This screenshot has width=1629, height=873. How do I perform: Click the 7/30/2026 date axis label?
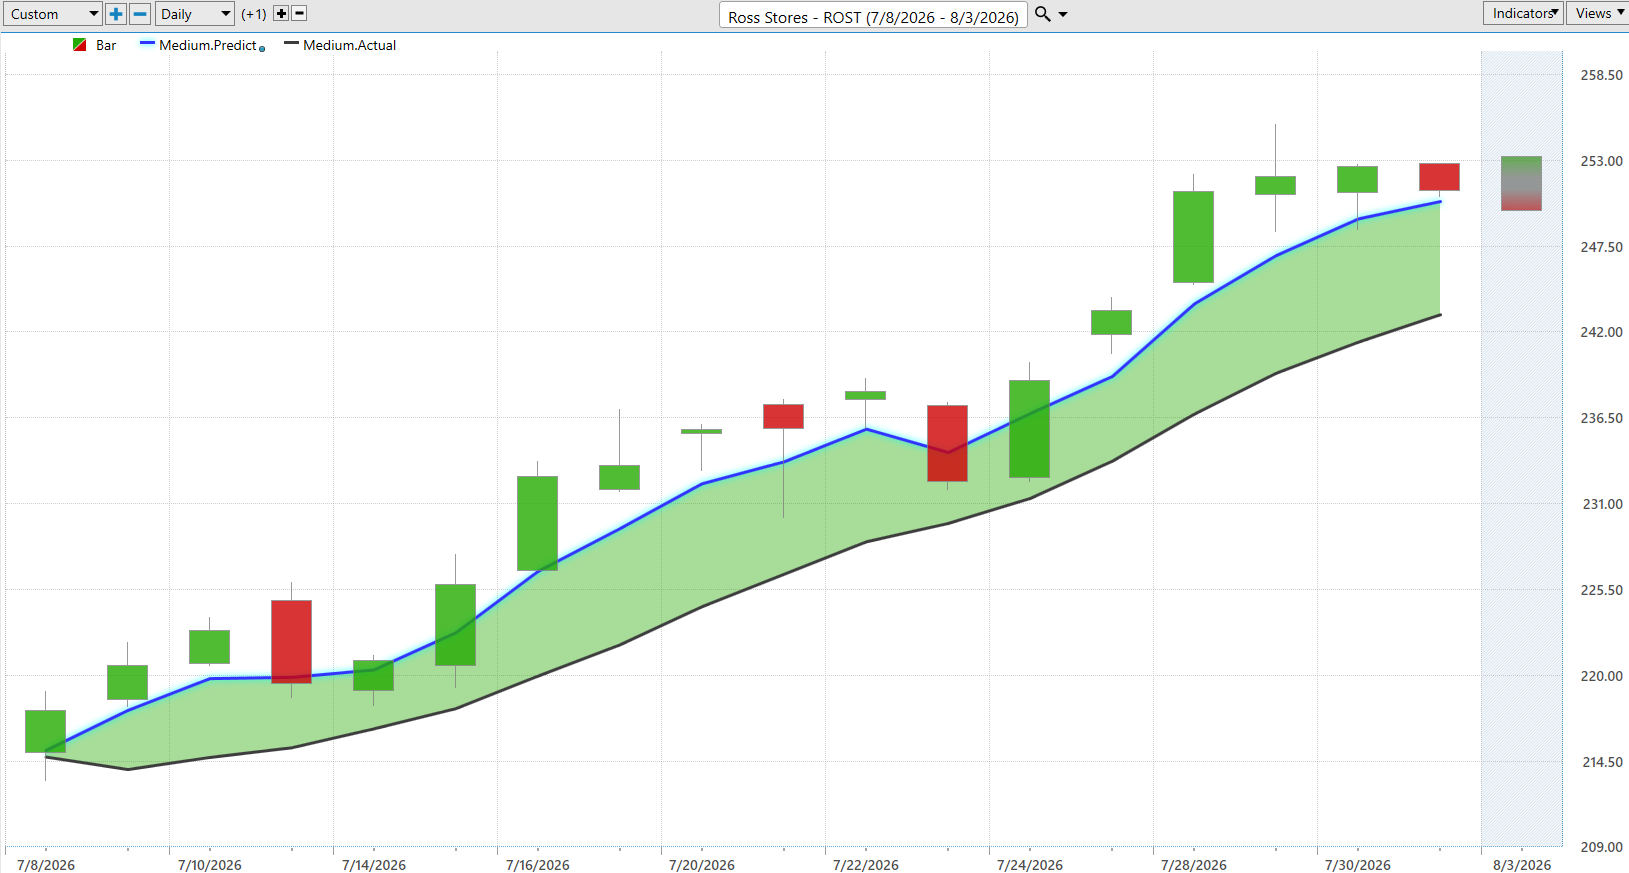coord(1358,865)
